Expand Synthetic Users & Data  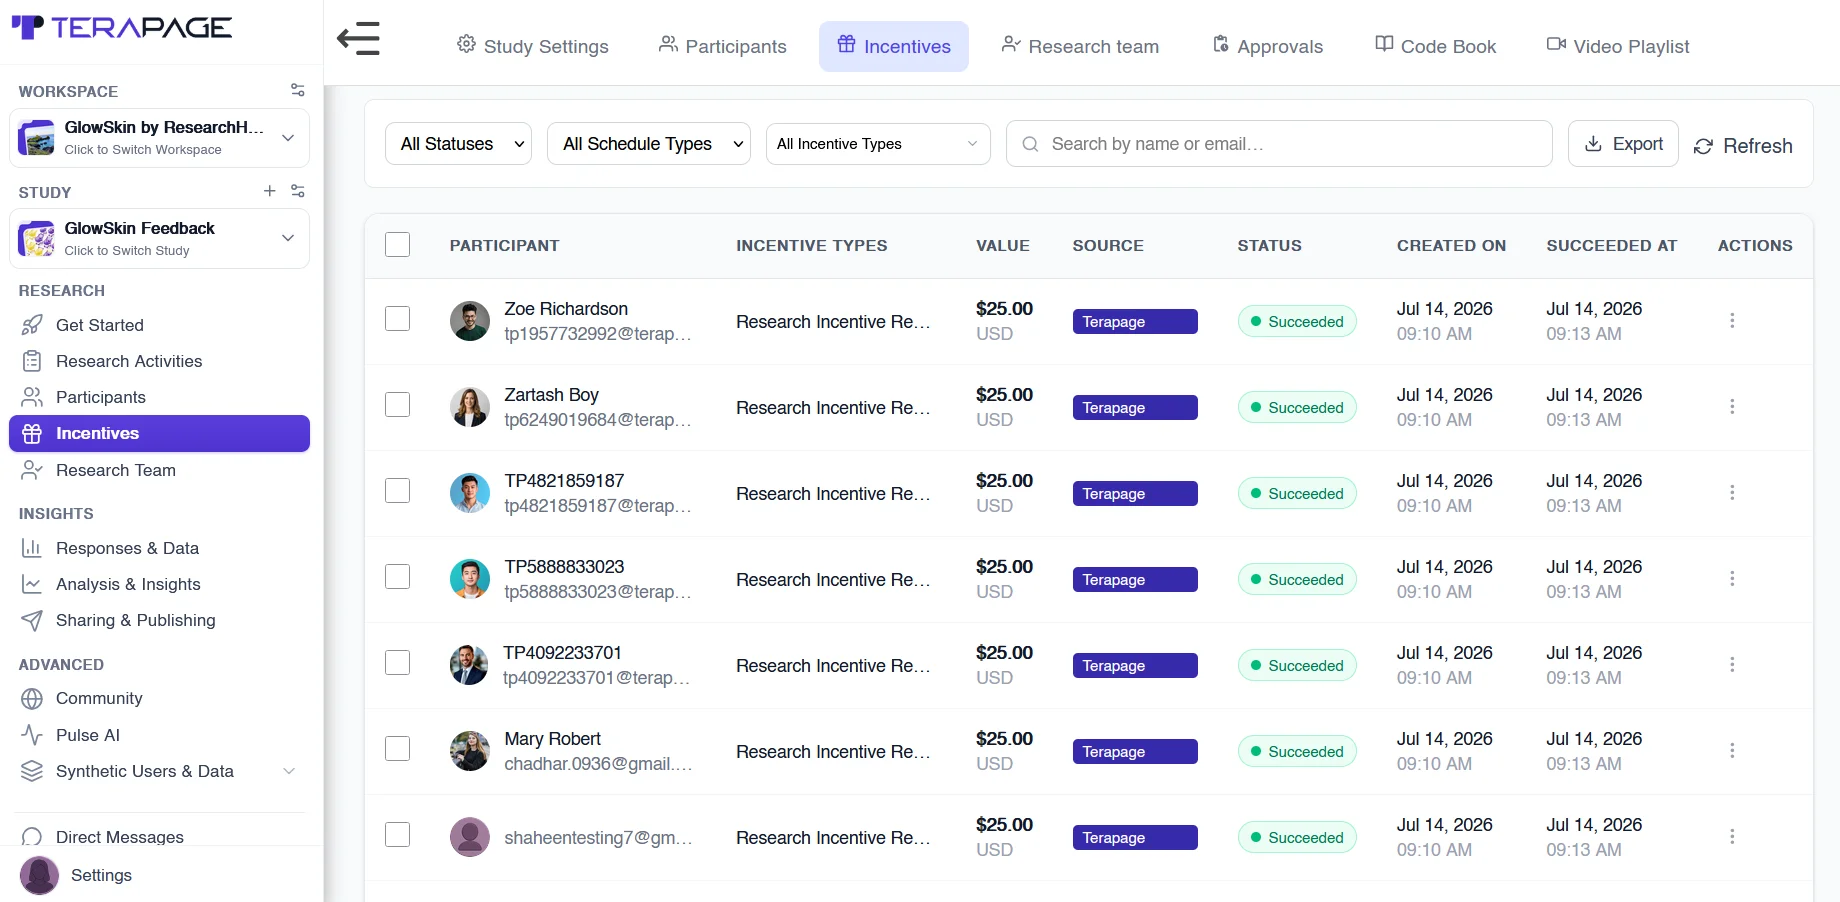click(x=160, y=771)
